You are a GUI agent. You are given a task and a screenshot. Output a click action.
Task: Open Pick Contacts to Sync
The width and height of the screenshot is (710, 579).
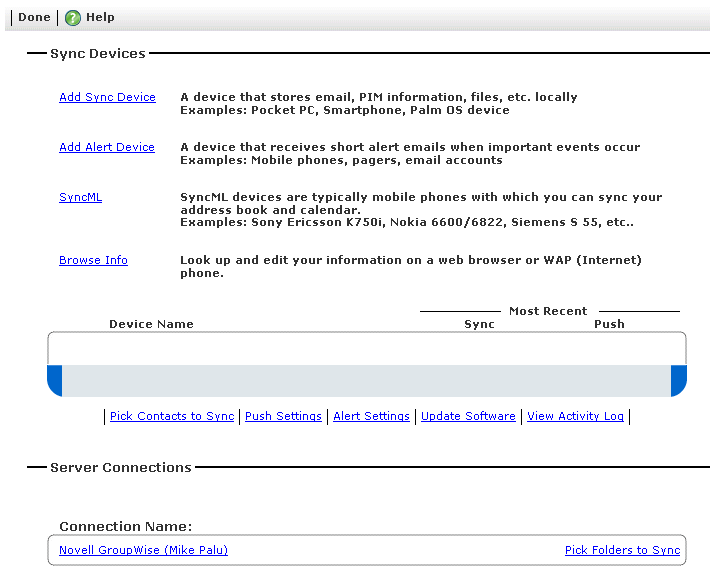coord(172,416)
